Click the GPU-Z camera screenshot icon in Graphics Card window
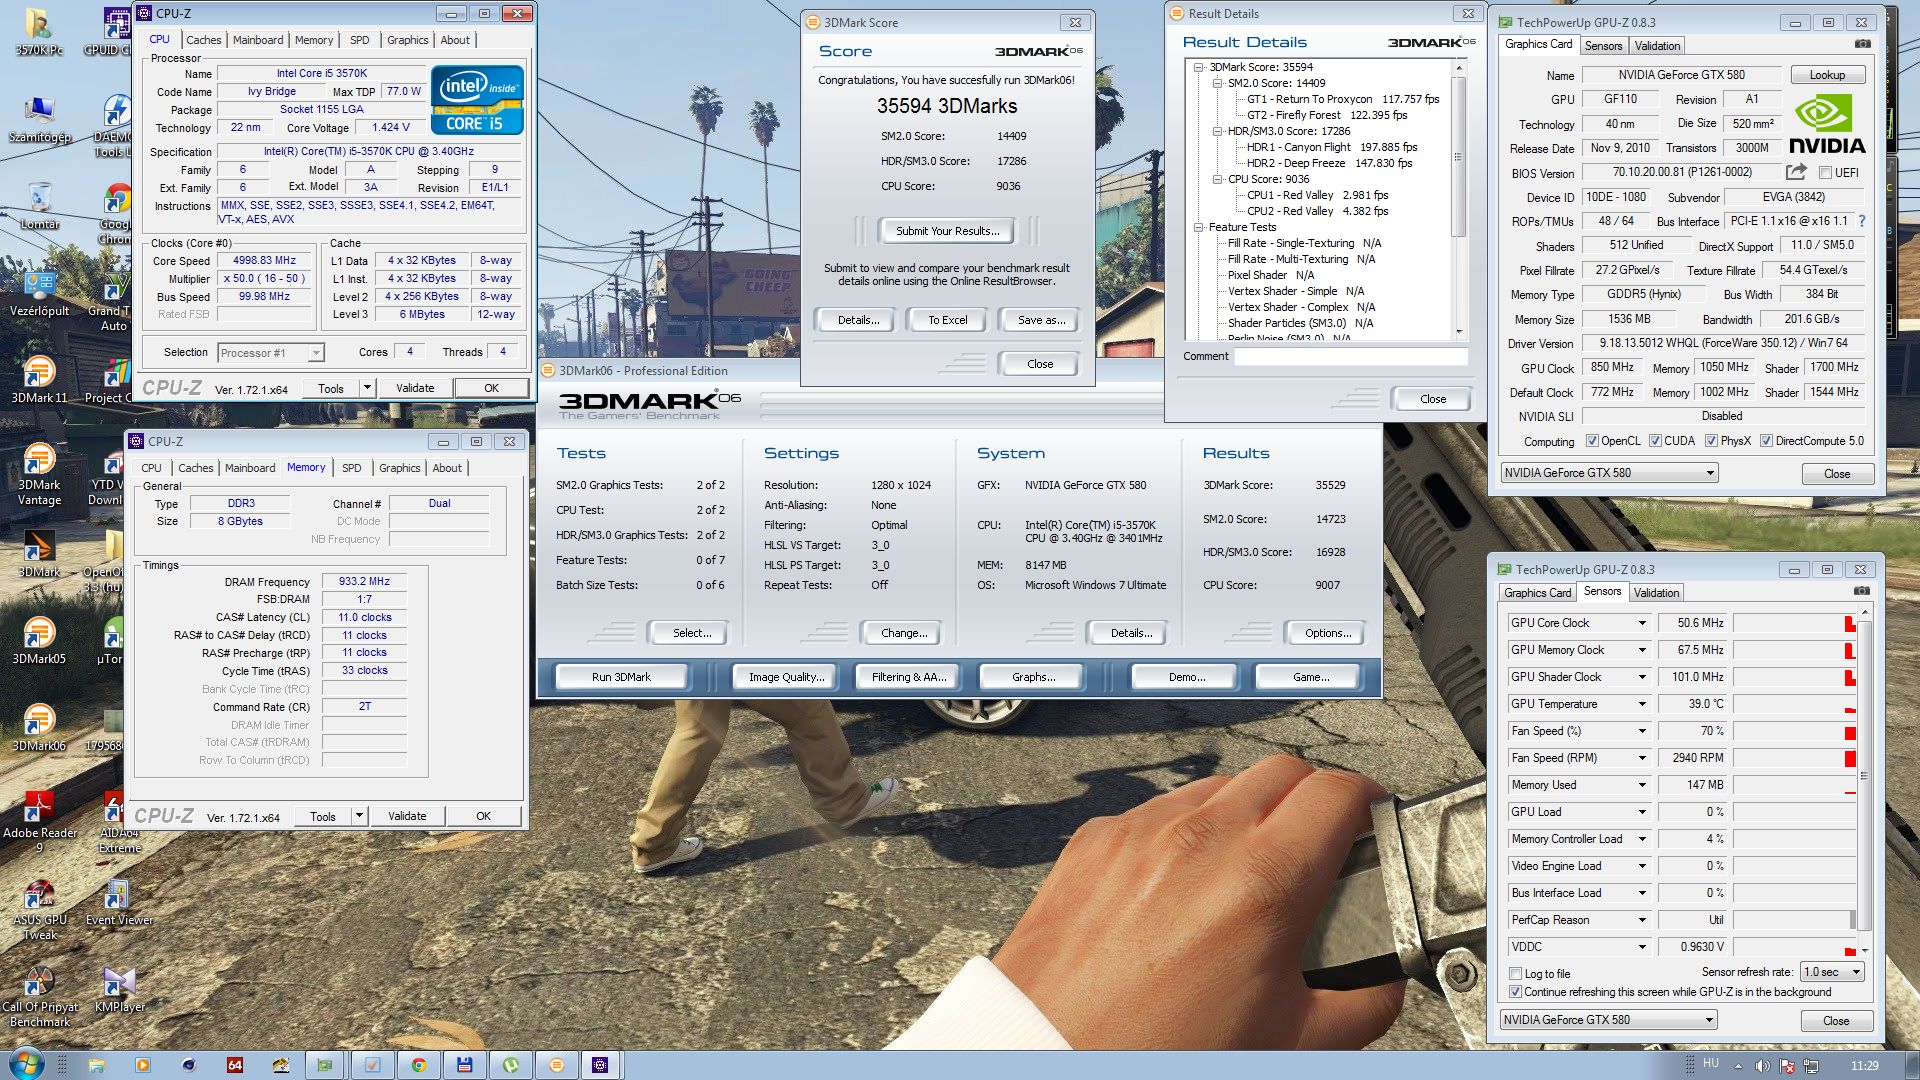Image resolution: width=1920 pixels, height=1080 pixels. [1862, 44]
